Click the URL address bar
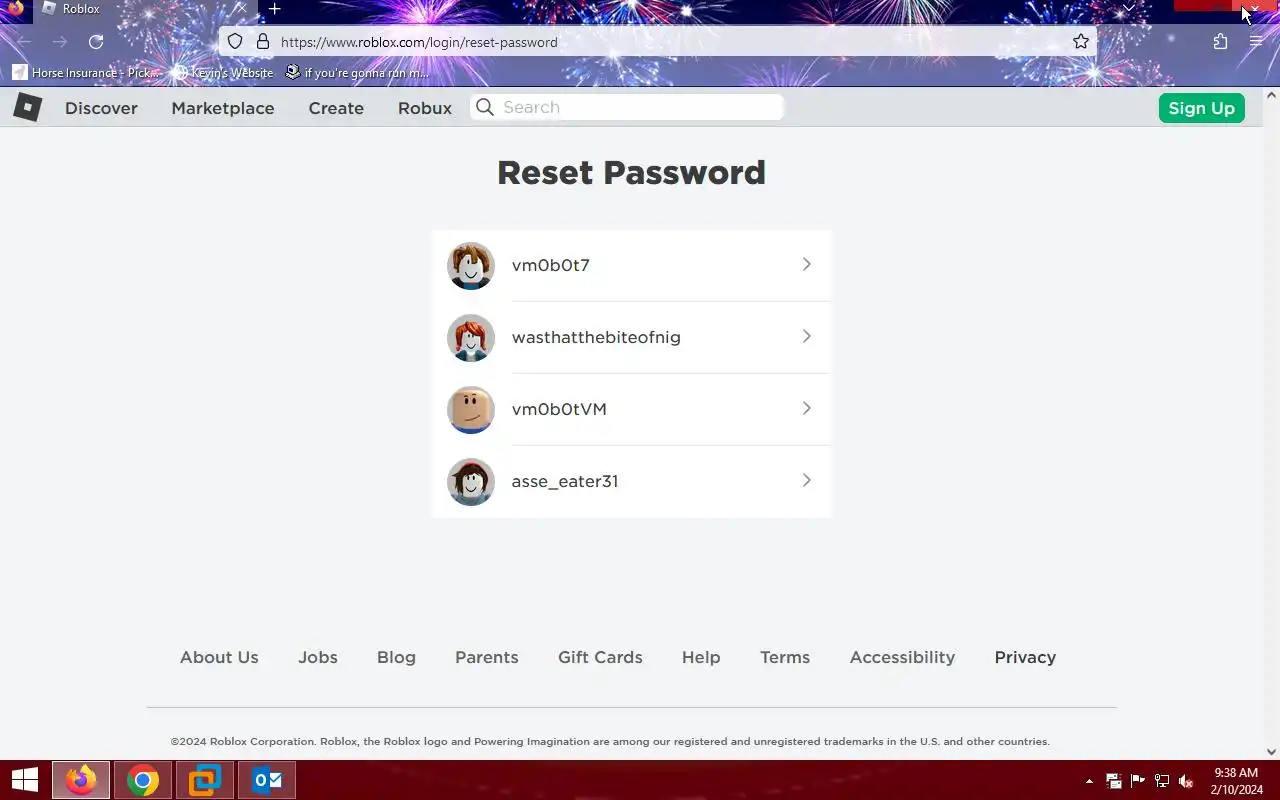The image size is (1280, 800). coord(660,42)
